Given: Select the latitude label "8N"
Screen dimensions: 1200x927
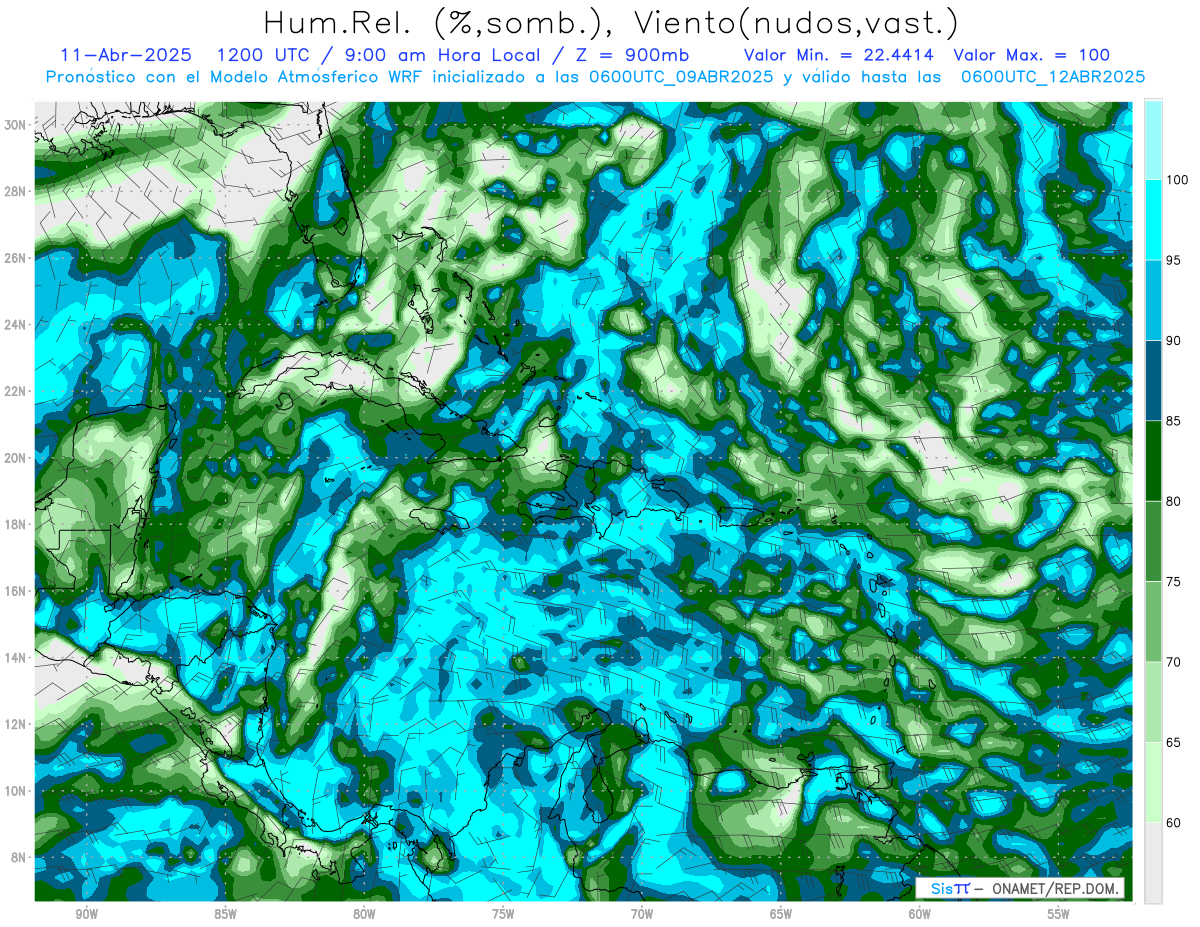Looking at the screenshot, I should pos(19,857).
